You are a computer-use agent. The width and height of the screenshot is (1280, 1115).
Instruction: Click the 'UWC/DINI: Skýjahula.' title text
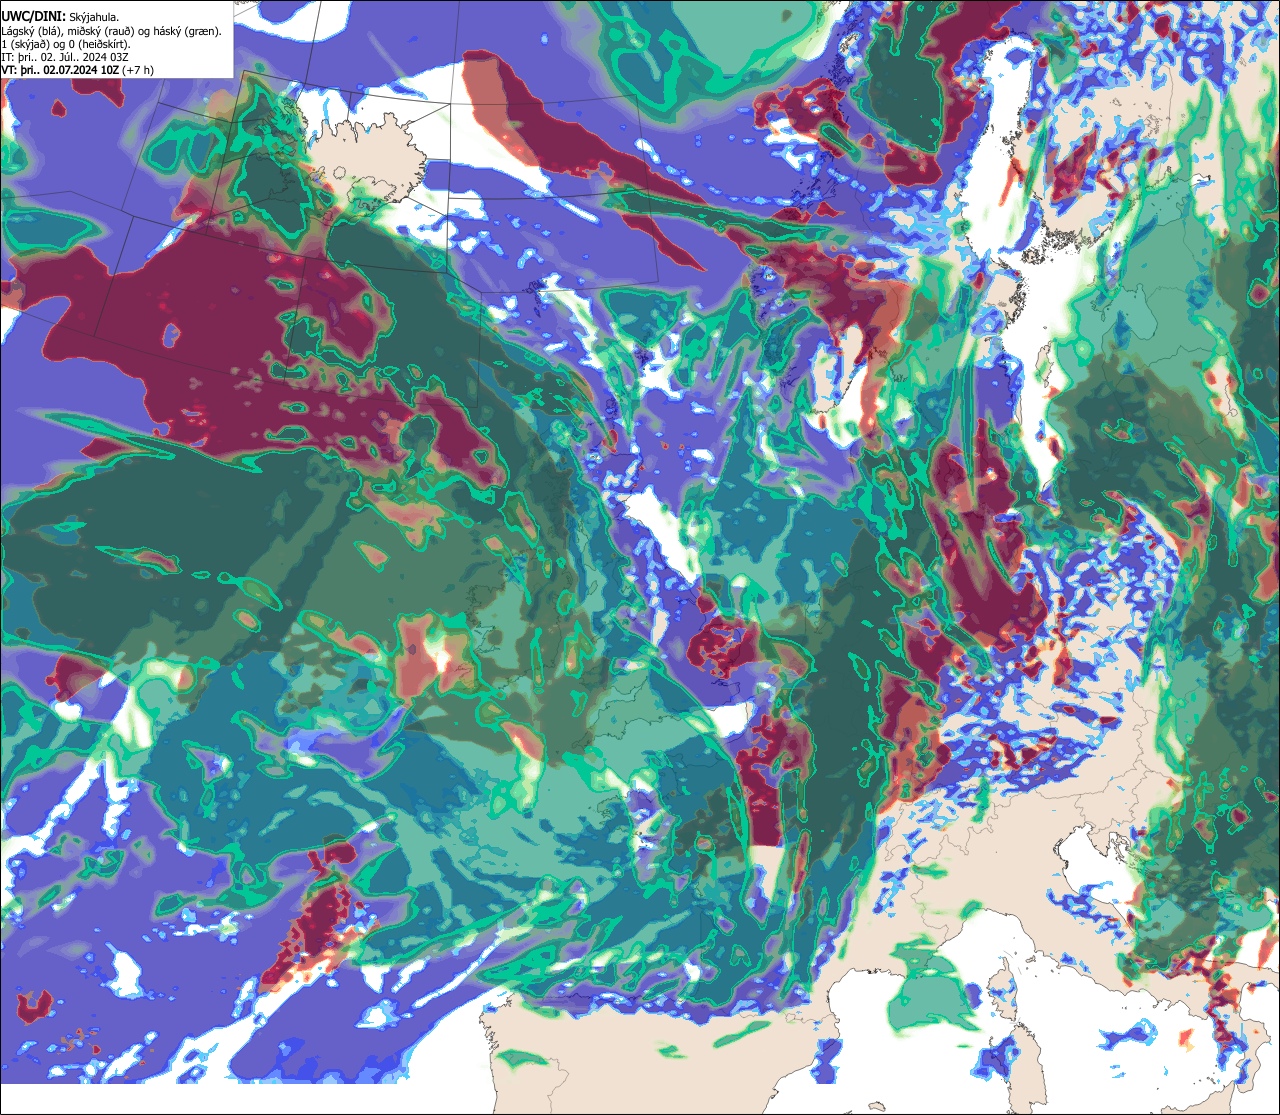coord(61,16)
